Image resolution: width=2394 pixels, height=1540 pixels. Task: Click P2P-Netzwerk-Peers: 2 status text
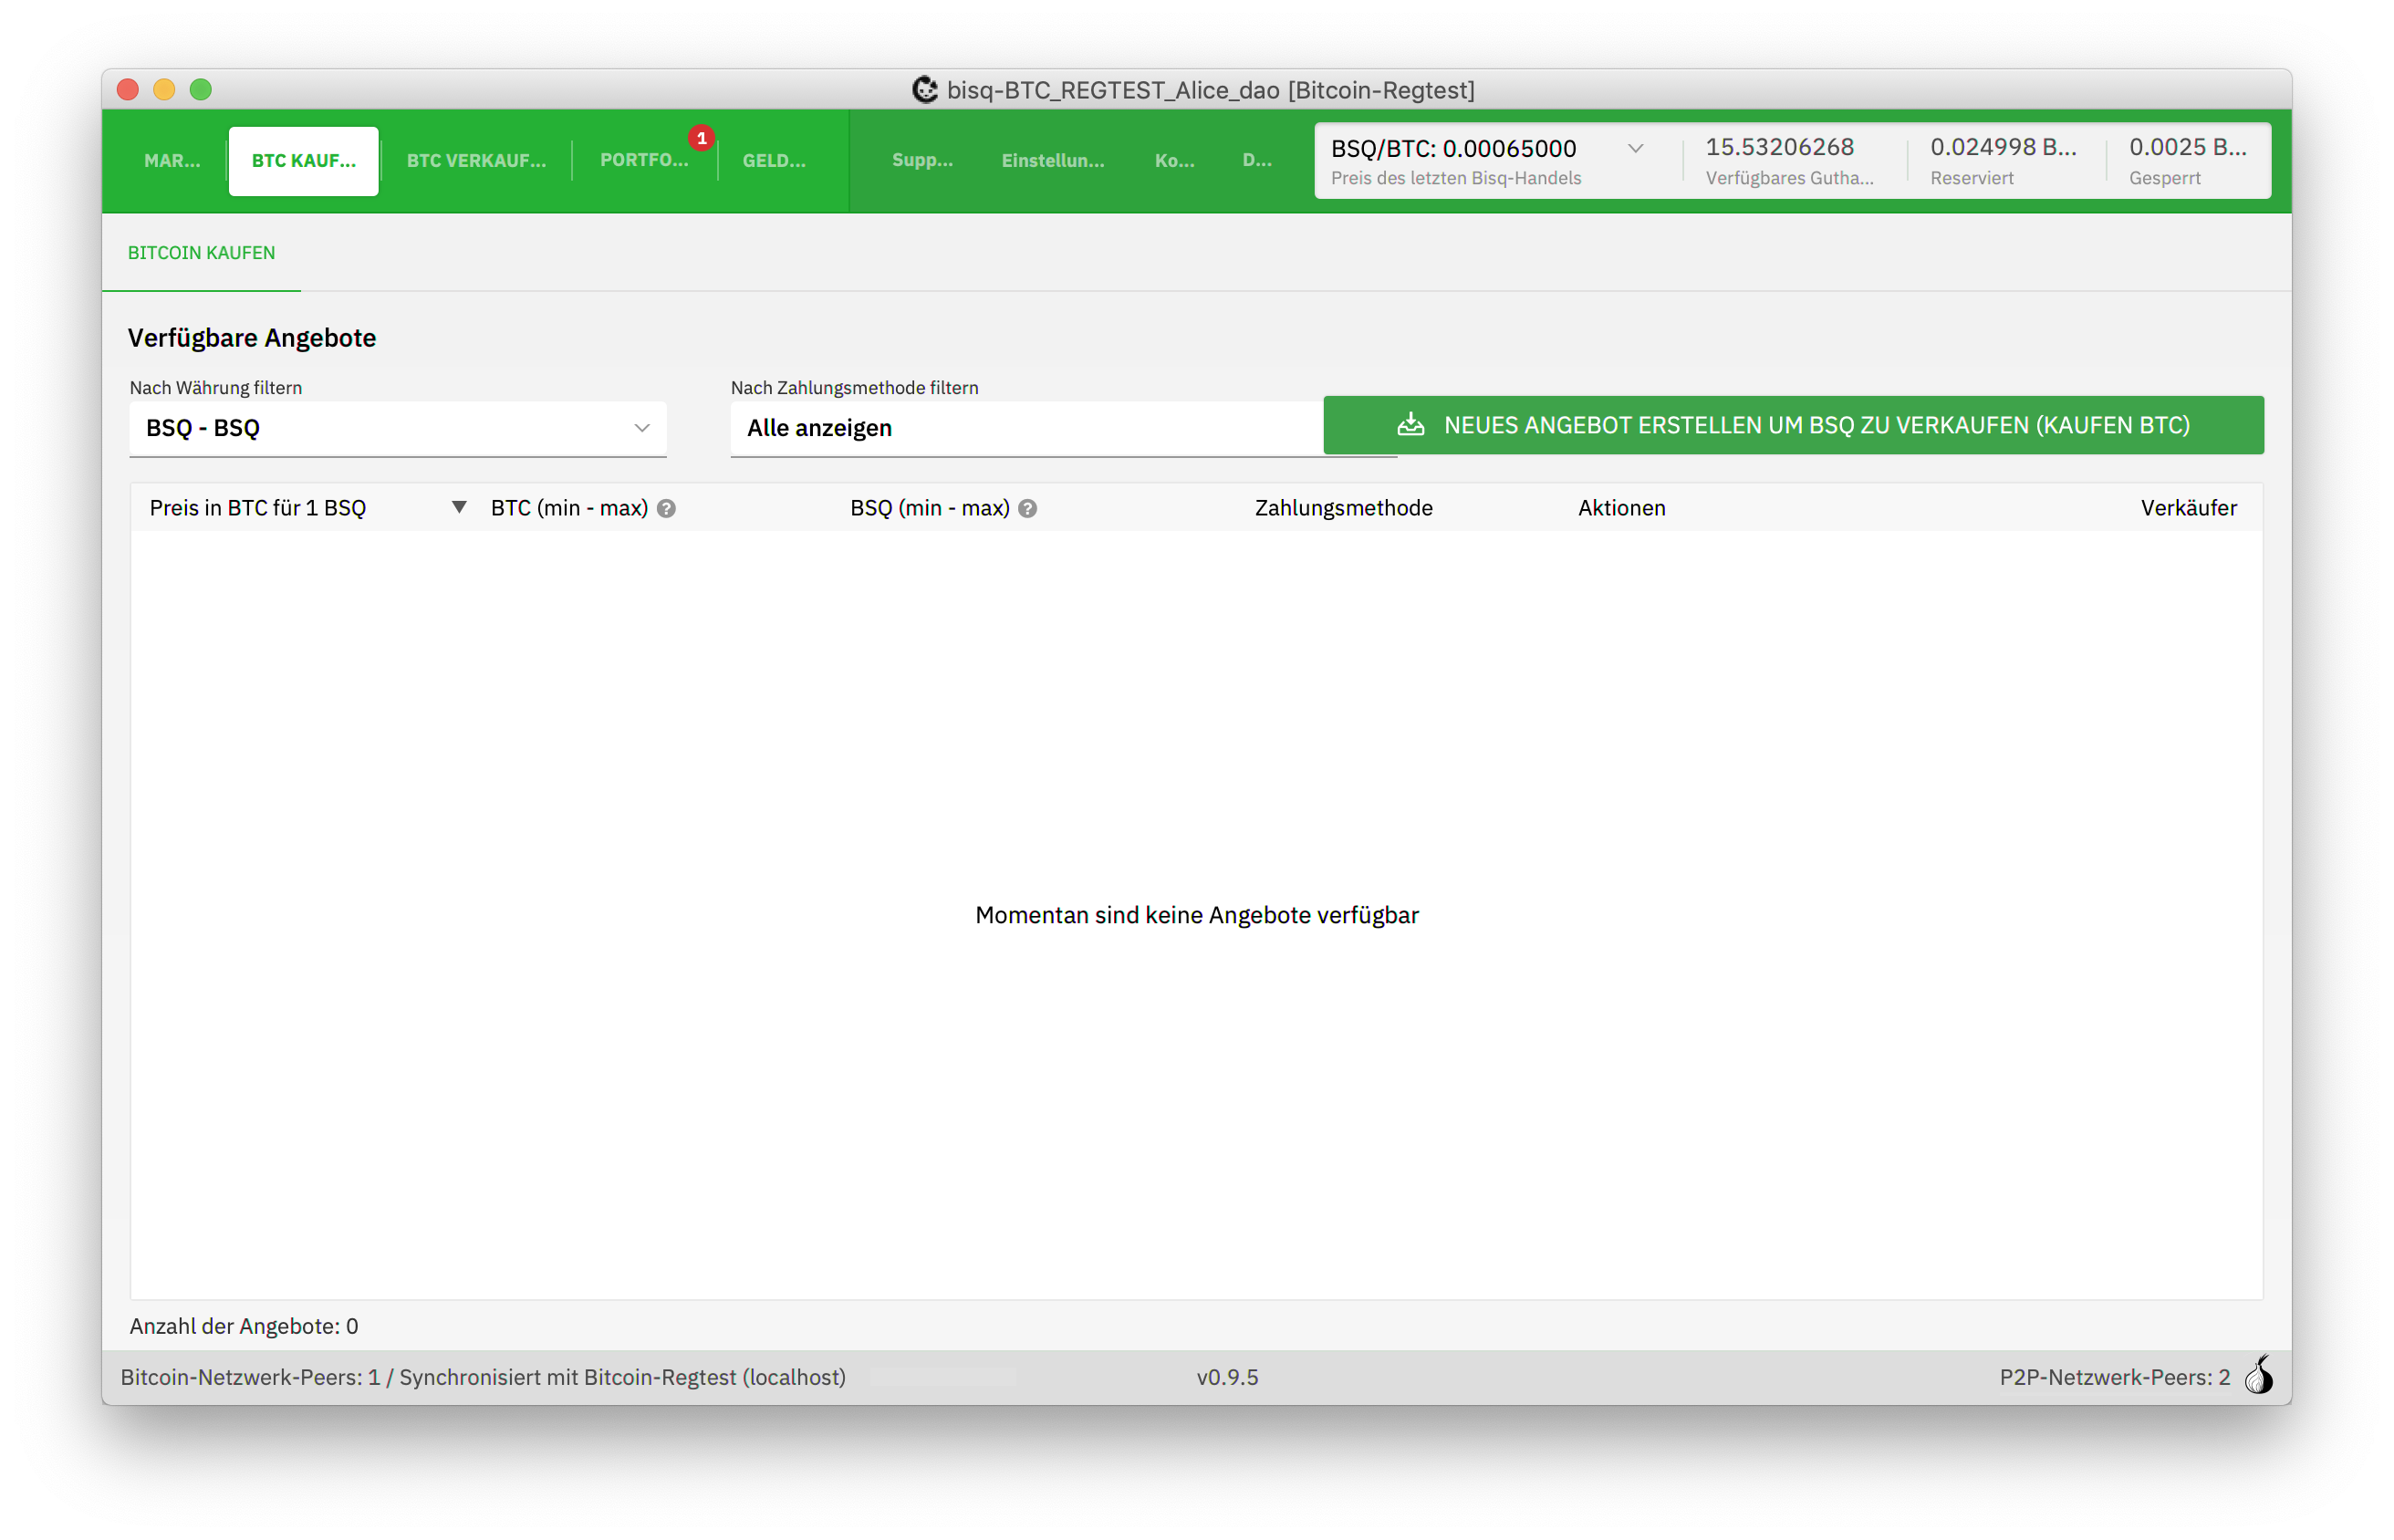tap(2114, 1377)
